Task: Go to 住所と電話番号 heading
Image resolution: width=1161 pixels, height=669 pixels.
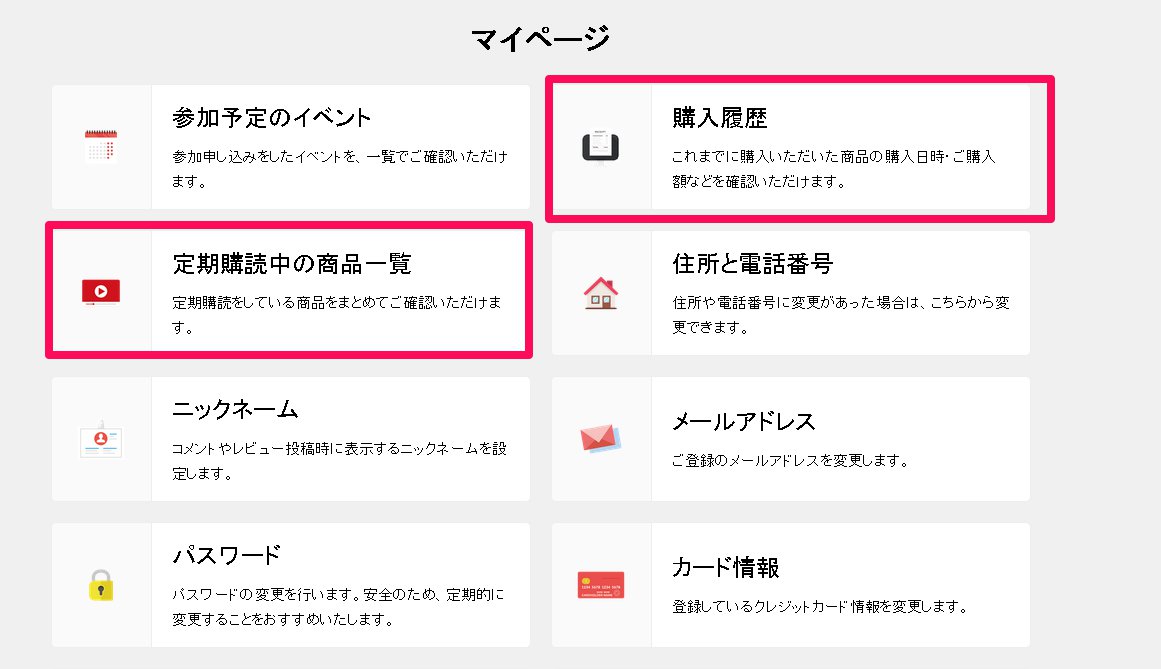Action: click(752, 264)
